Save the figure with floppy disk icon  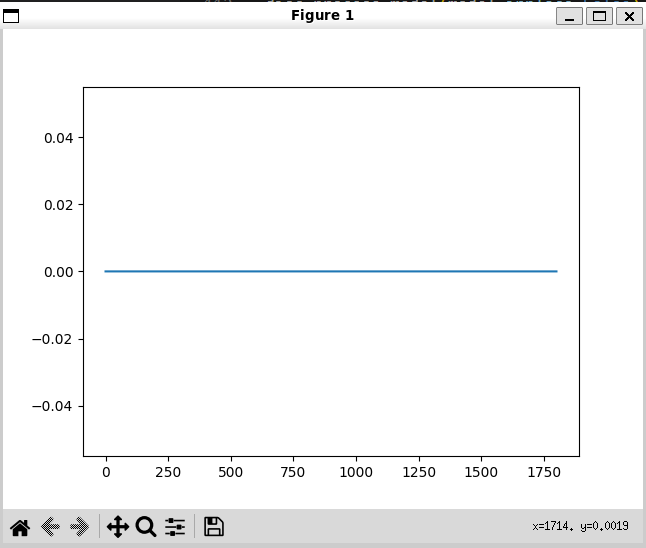coord(214,527)
